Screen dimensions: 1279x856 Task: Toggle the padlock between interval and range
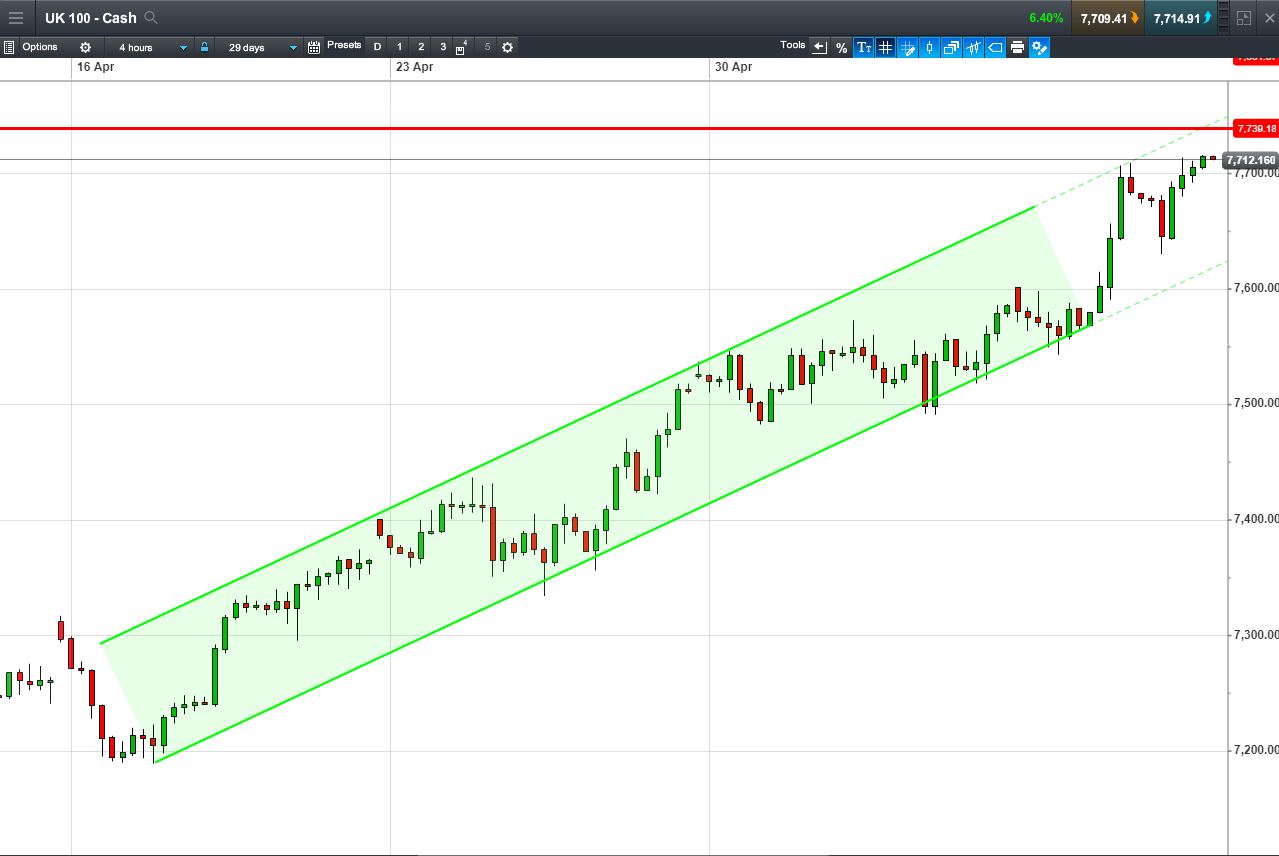click(204, 47)
